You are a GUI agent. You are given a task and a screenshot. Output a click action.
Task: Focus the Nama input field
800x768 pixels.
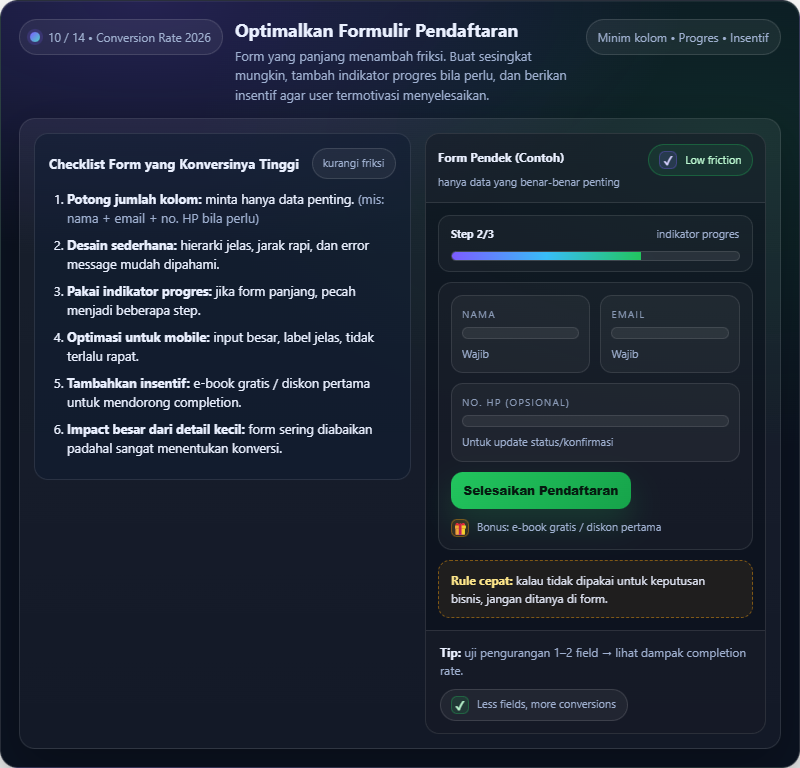520,333
